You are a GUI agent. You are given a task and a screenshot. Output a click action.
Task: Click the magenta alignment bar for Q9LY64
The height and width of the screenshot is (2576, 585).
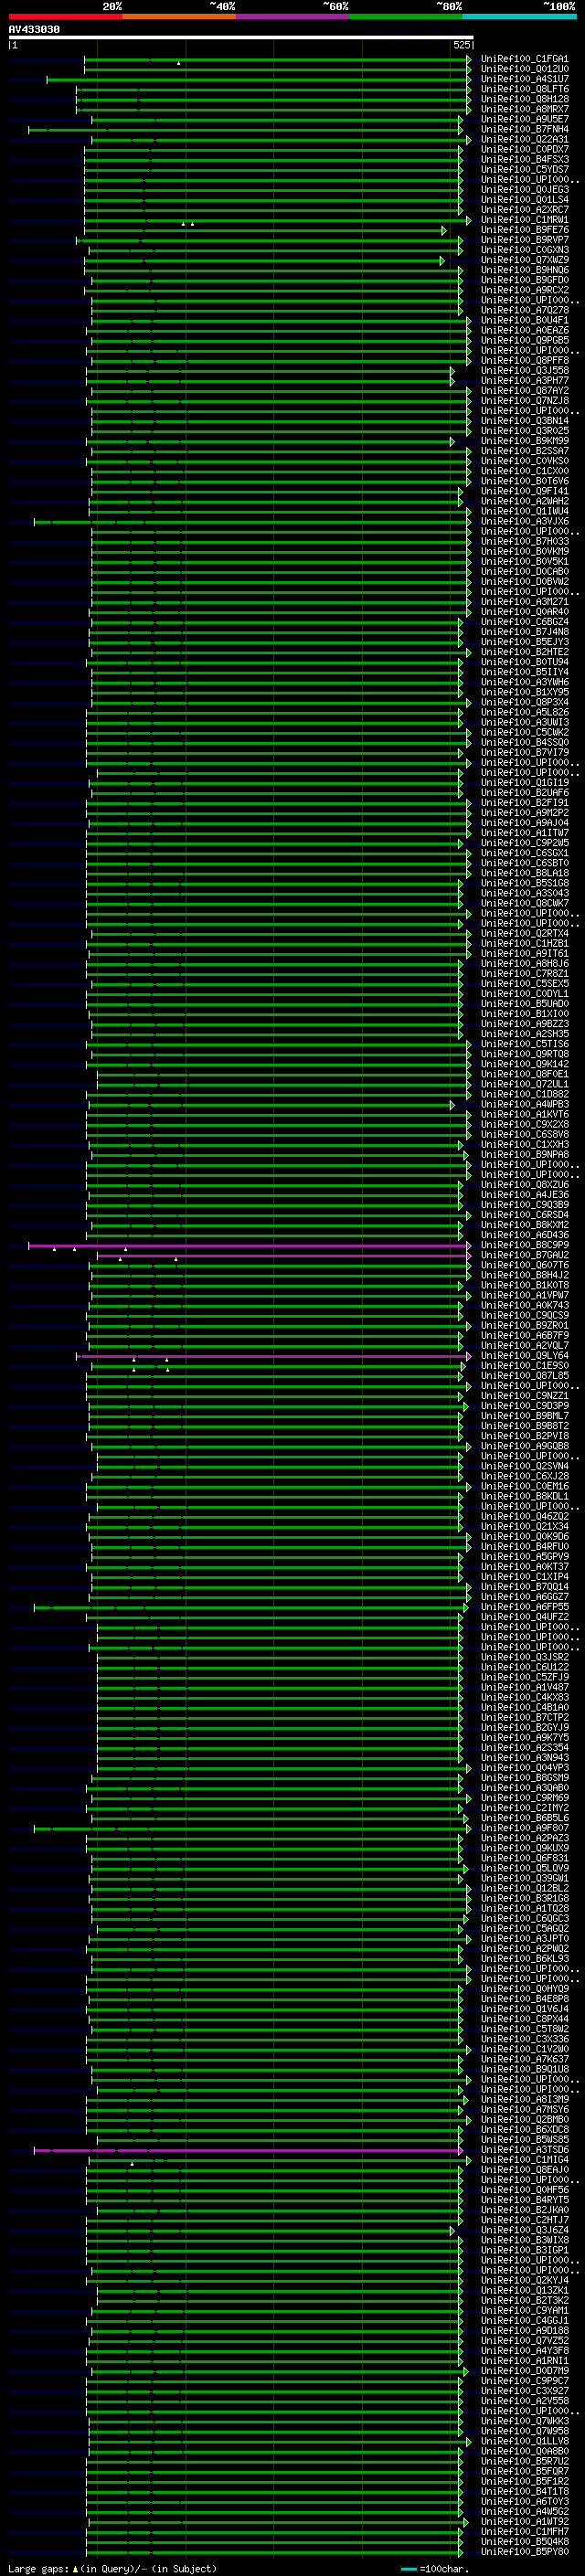point(274,1356)
